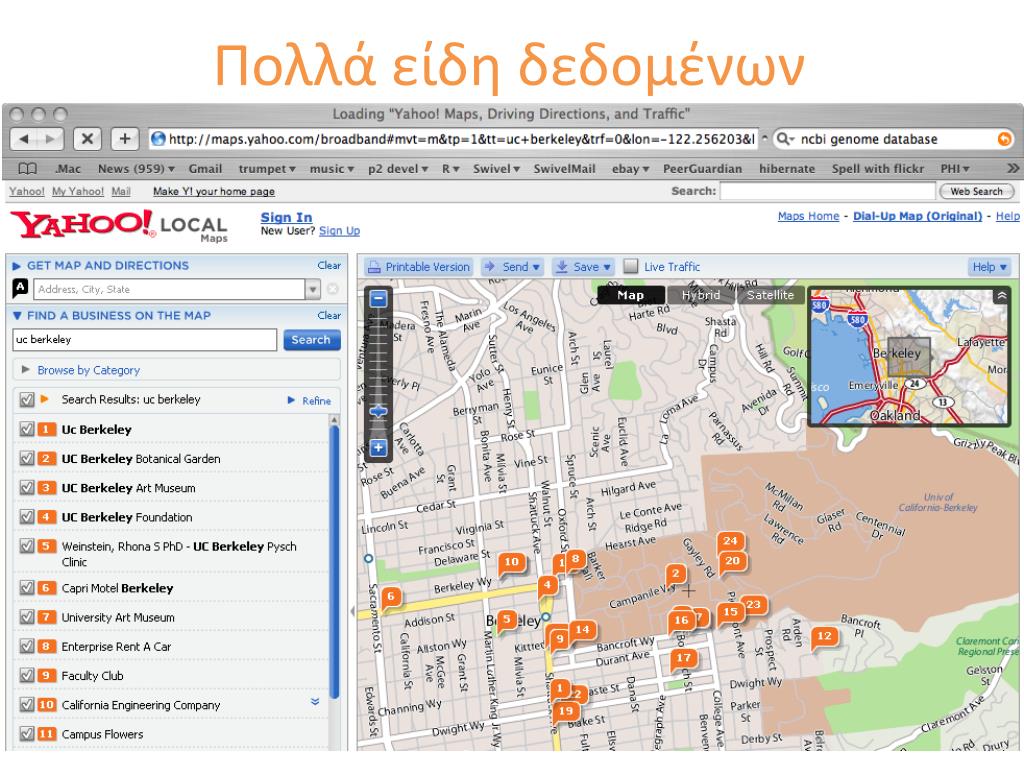
Task: Click the browser back arrow button
Action: [x=24, y=138]
